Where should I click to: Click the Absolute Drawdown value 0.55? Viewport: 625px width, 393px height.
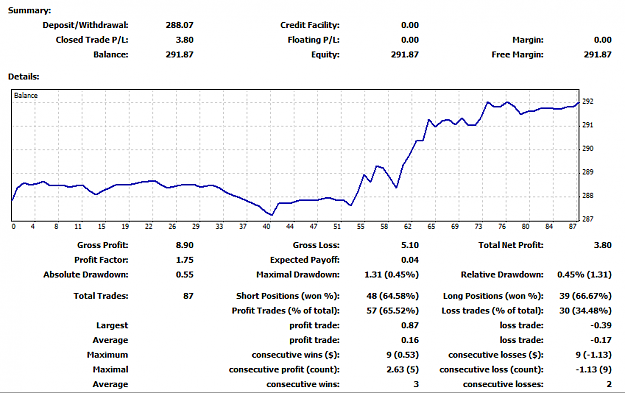(185, 275)
